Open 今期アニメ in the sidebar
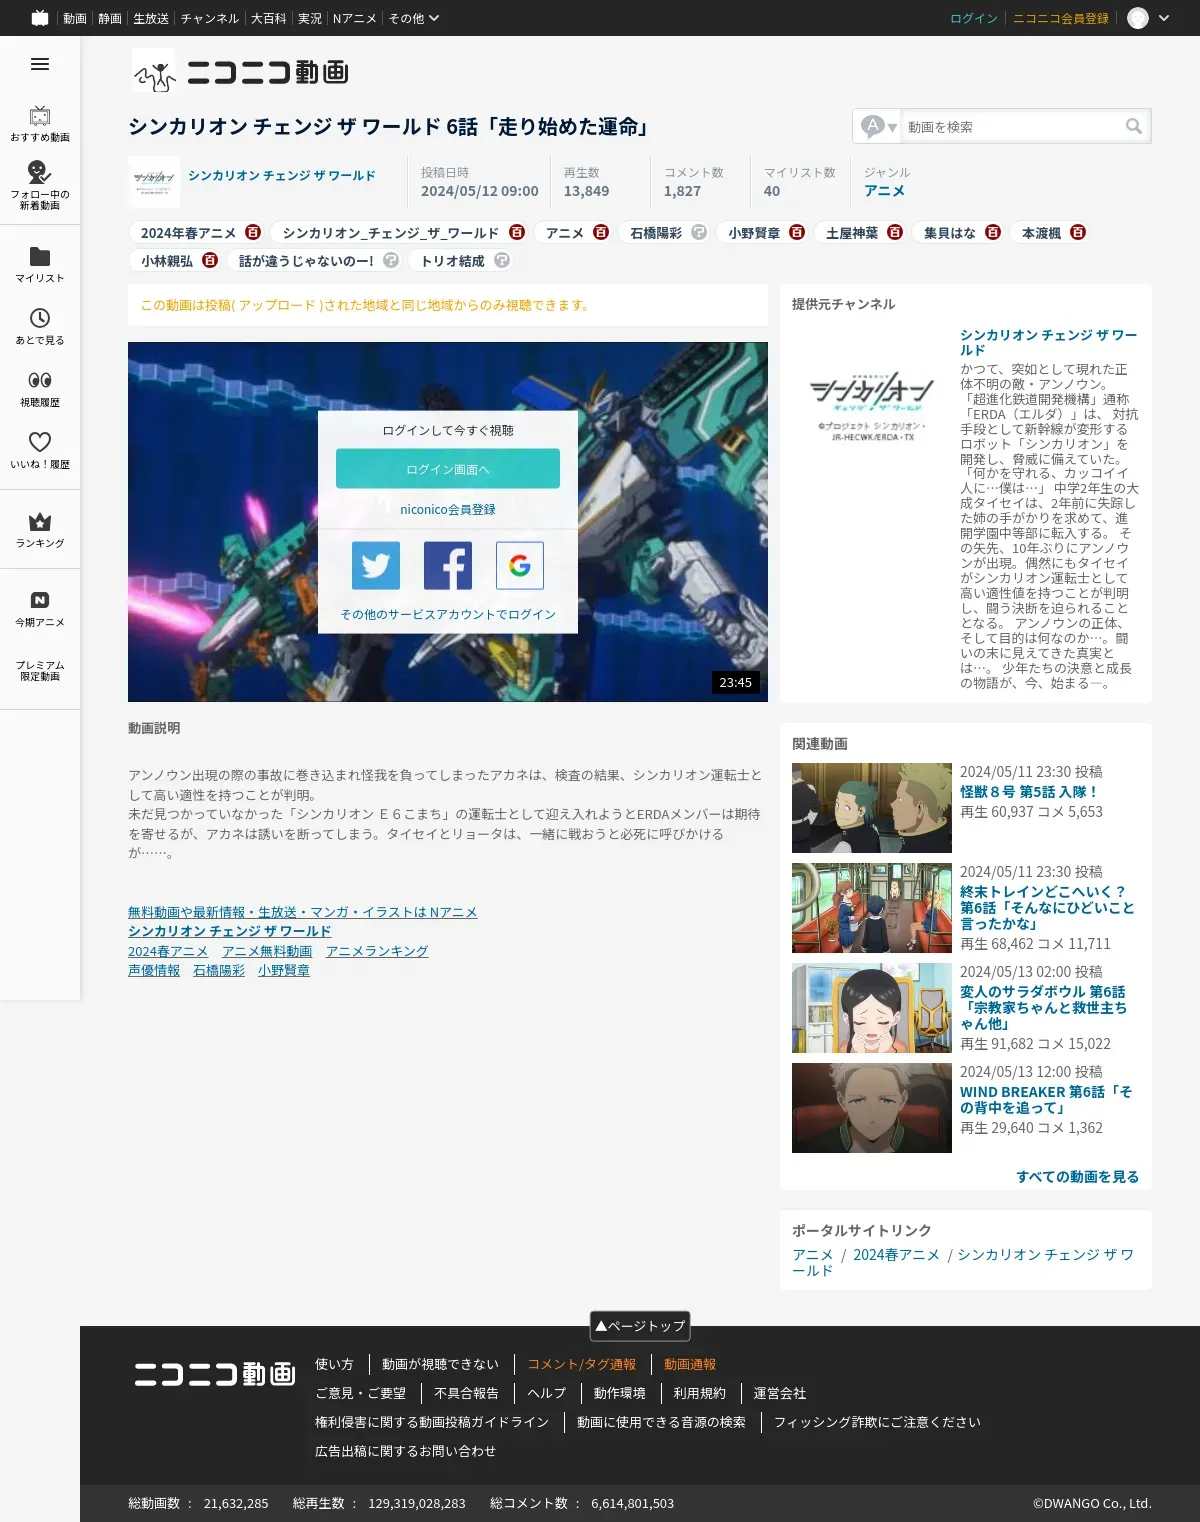Viewport: 1200px width, 1522px height. point(40,609)
